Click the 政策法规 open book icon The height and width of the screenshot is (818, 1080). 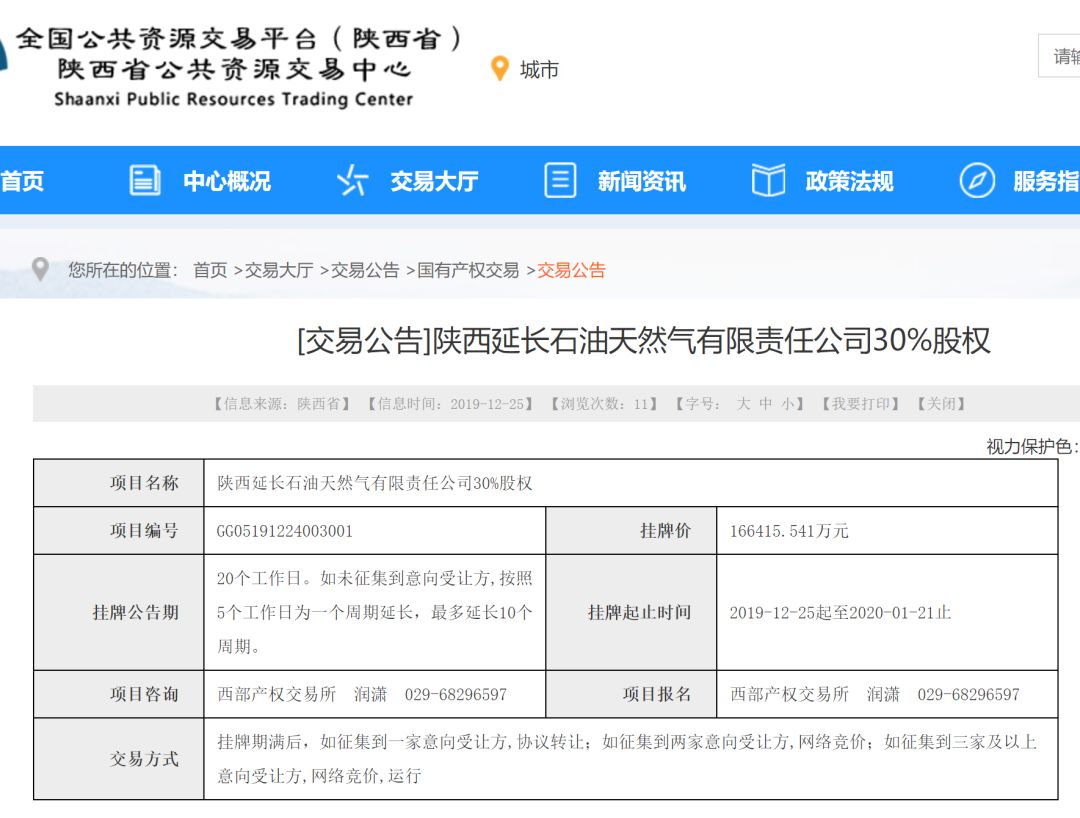point(768,180)
